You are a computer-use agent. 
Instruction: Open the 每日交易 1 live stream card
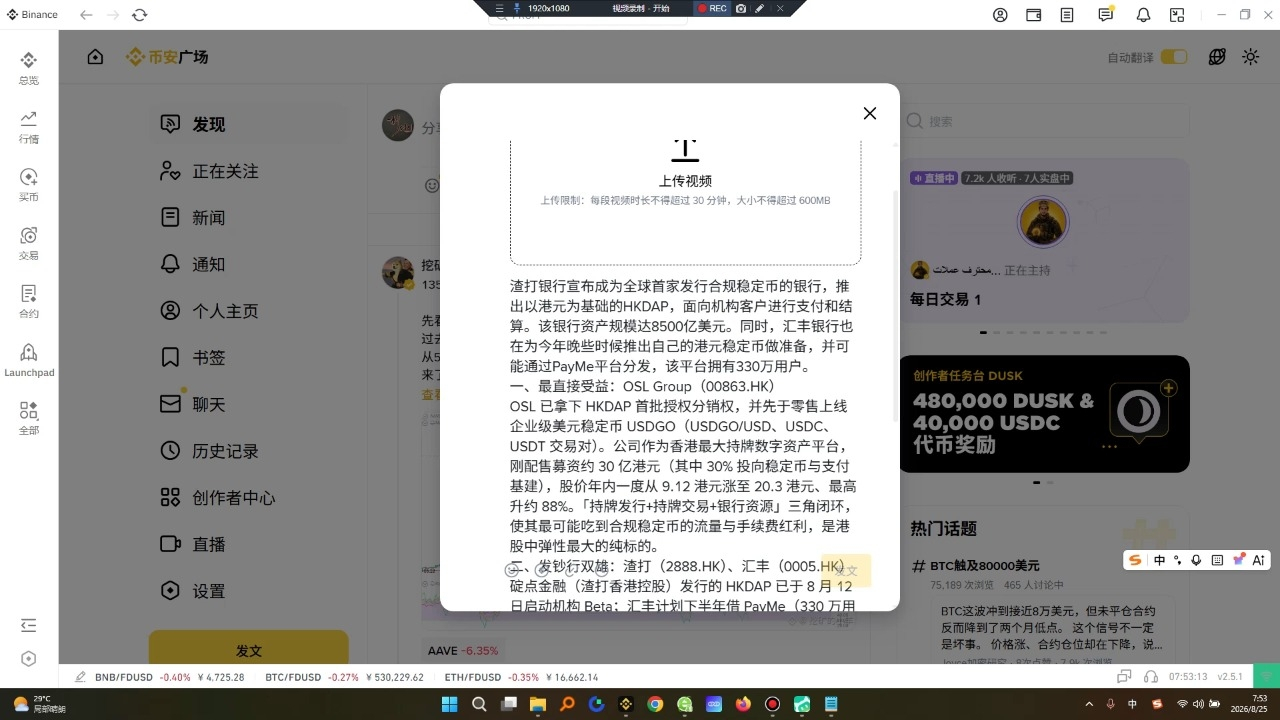click(x=1045, y=241)
